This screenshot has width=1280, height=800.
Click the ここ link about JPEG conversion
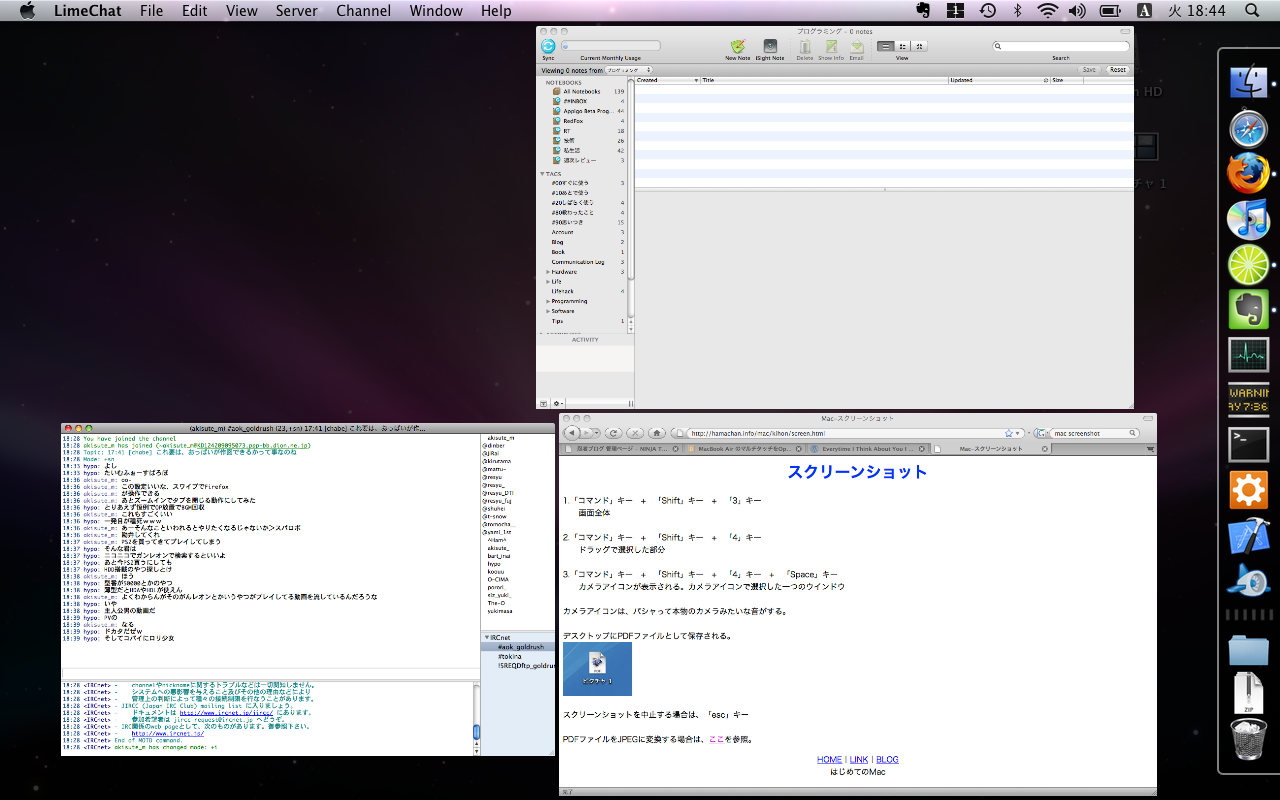[x=715, y=740]
